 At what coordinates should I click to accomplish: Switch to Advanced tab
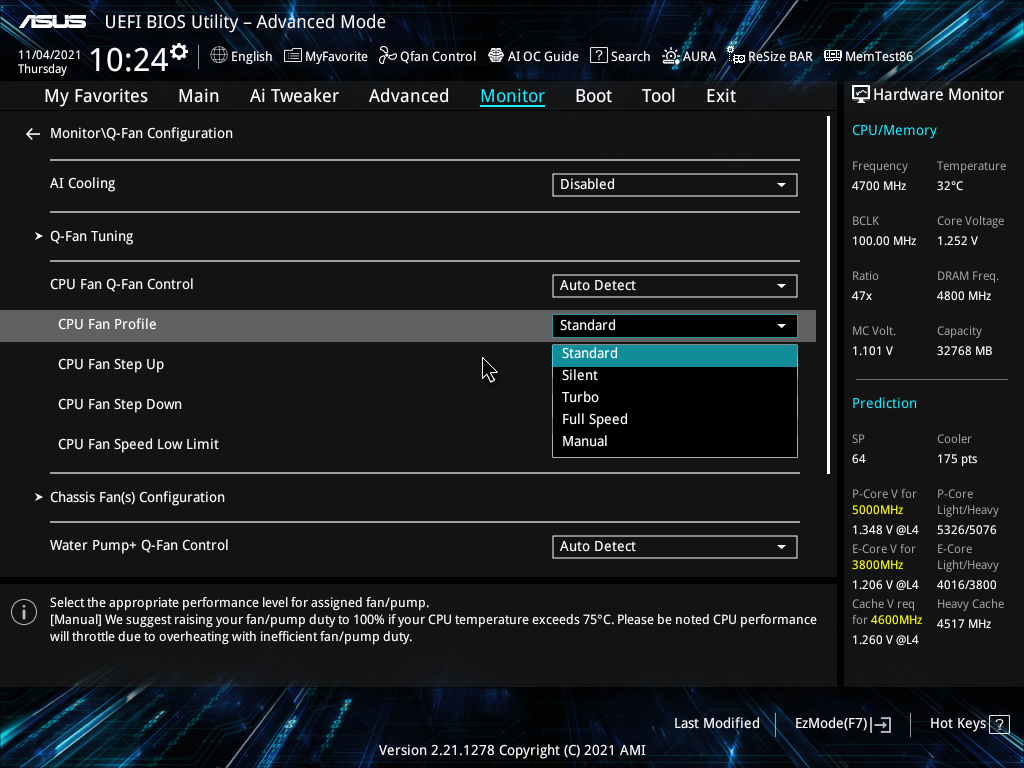[x=409, y=96]
